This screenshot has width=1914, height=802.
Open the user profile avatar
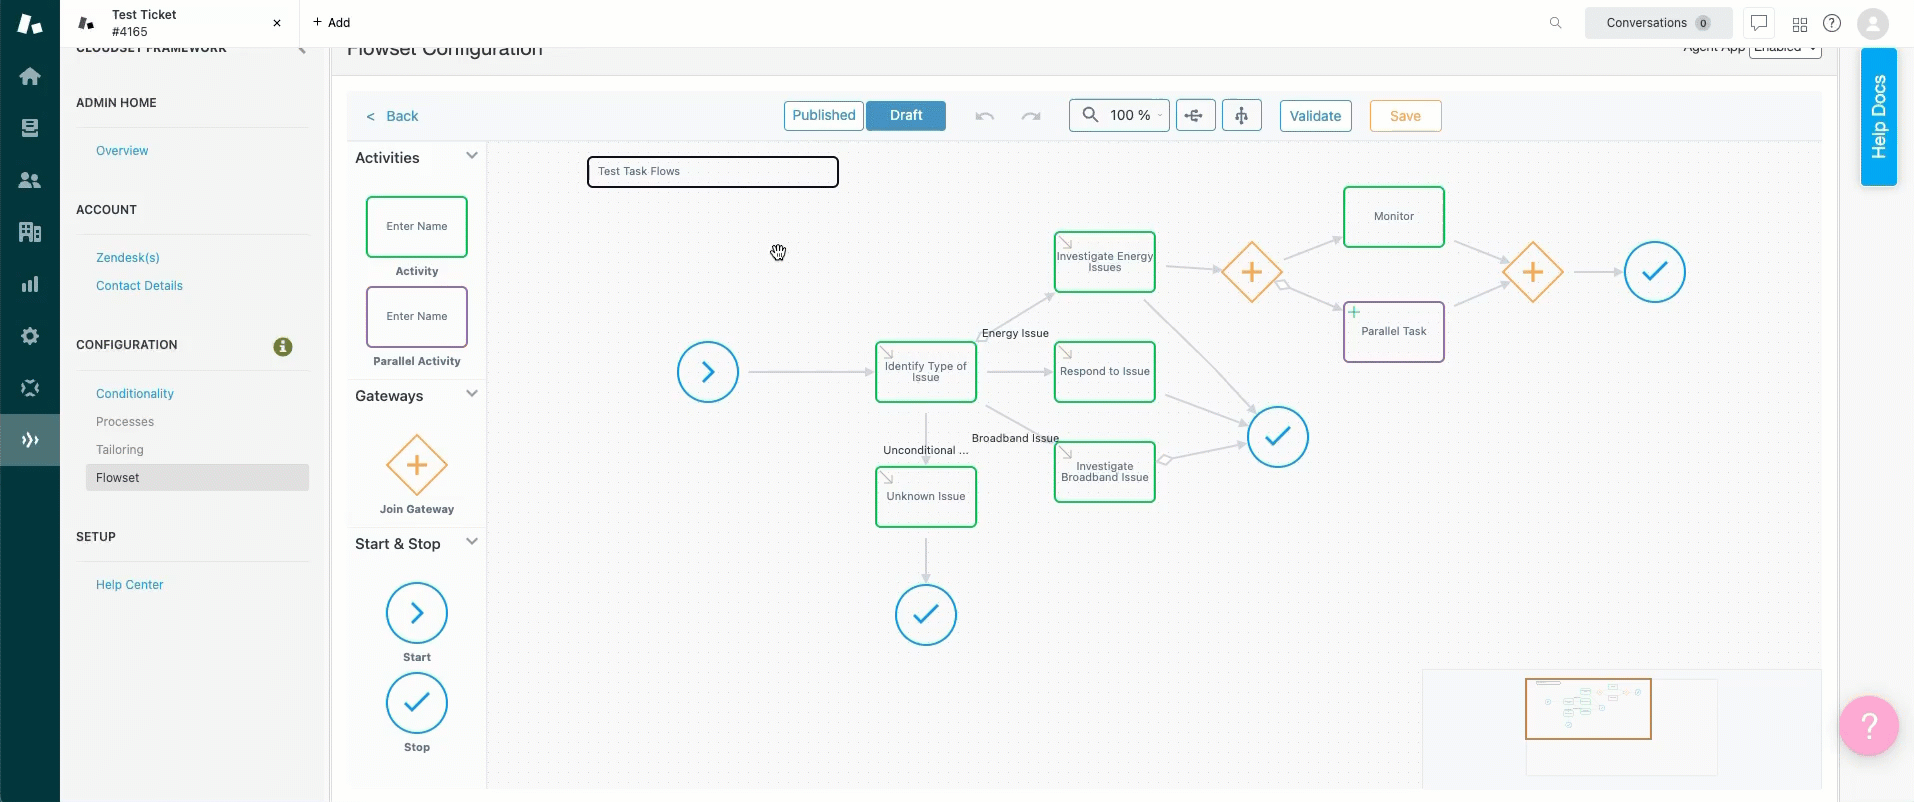pyautogui.click(x=1873, y=23)
